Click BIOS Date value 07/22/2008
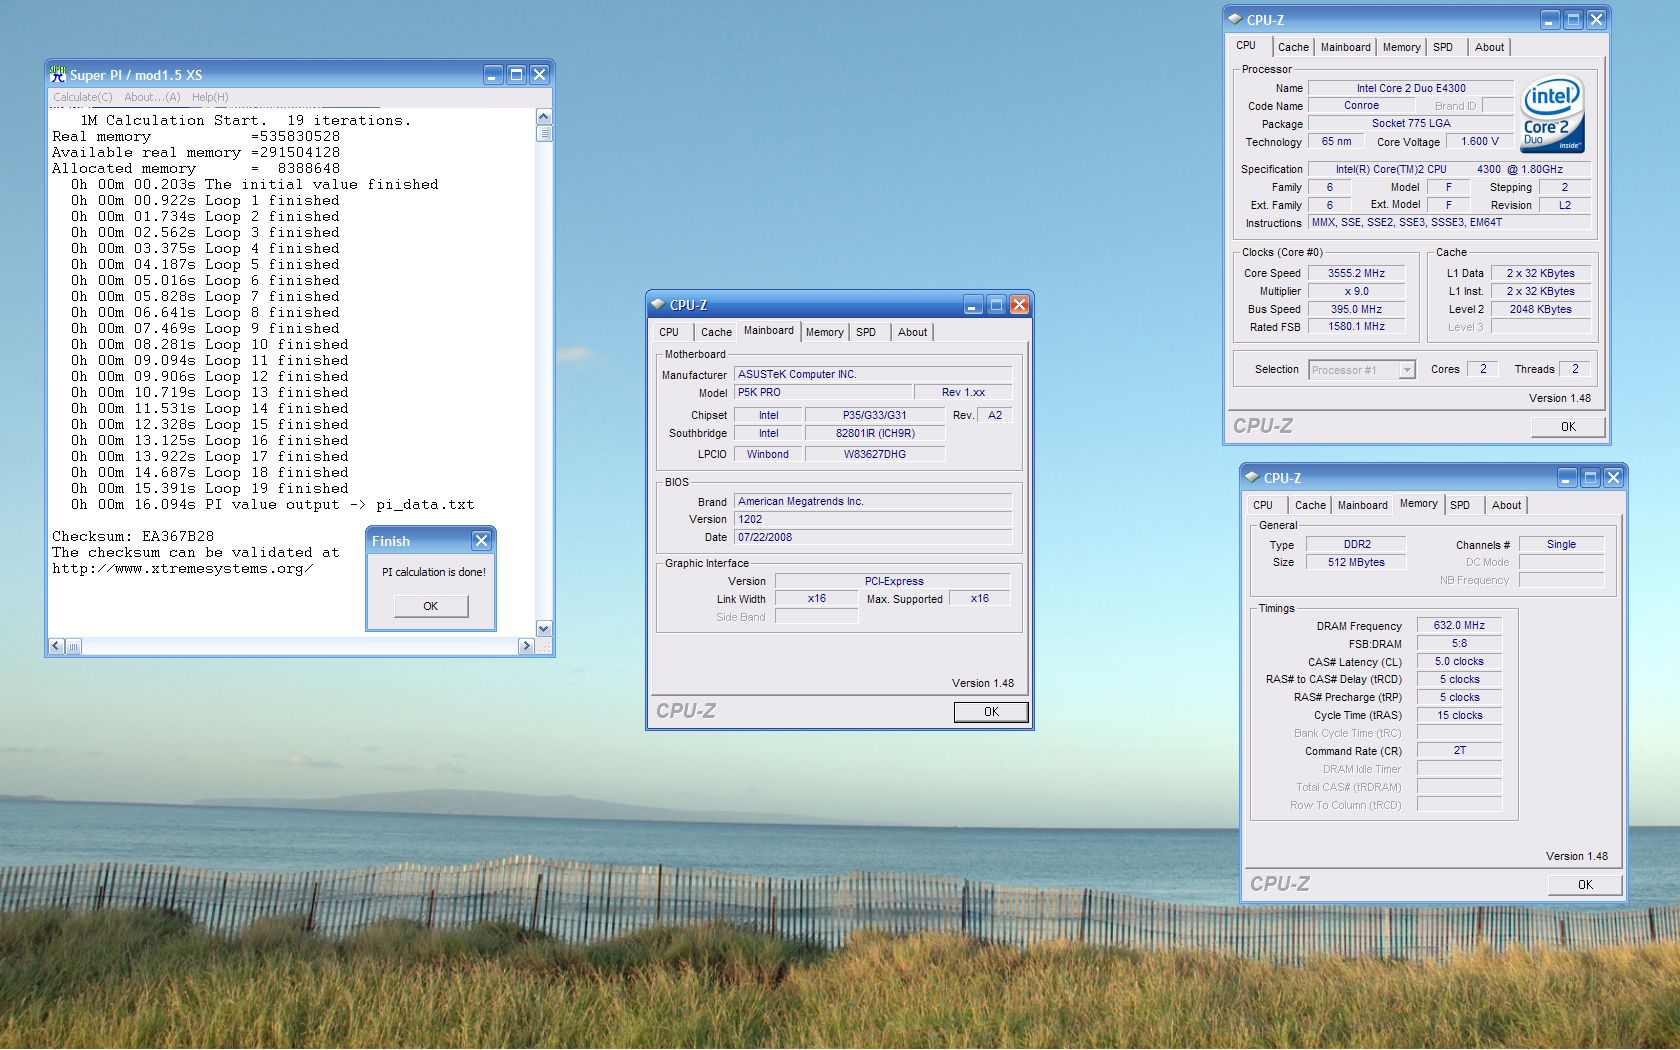 [x=873, y=537]
